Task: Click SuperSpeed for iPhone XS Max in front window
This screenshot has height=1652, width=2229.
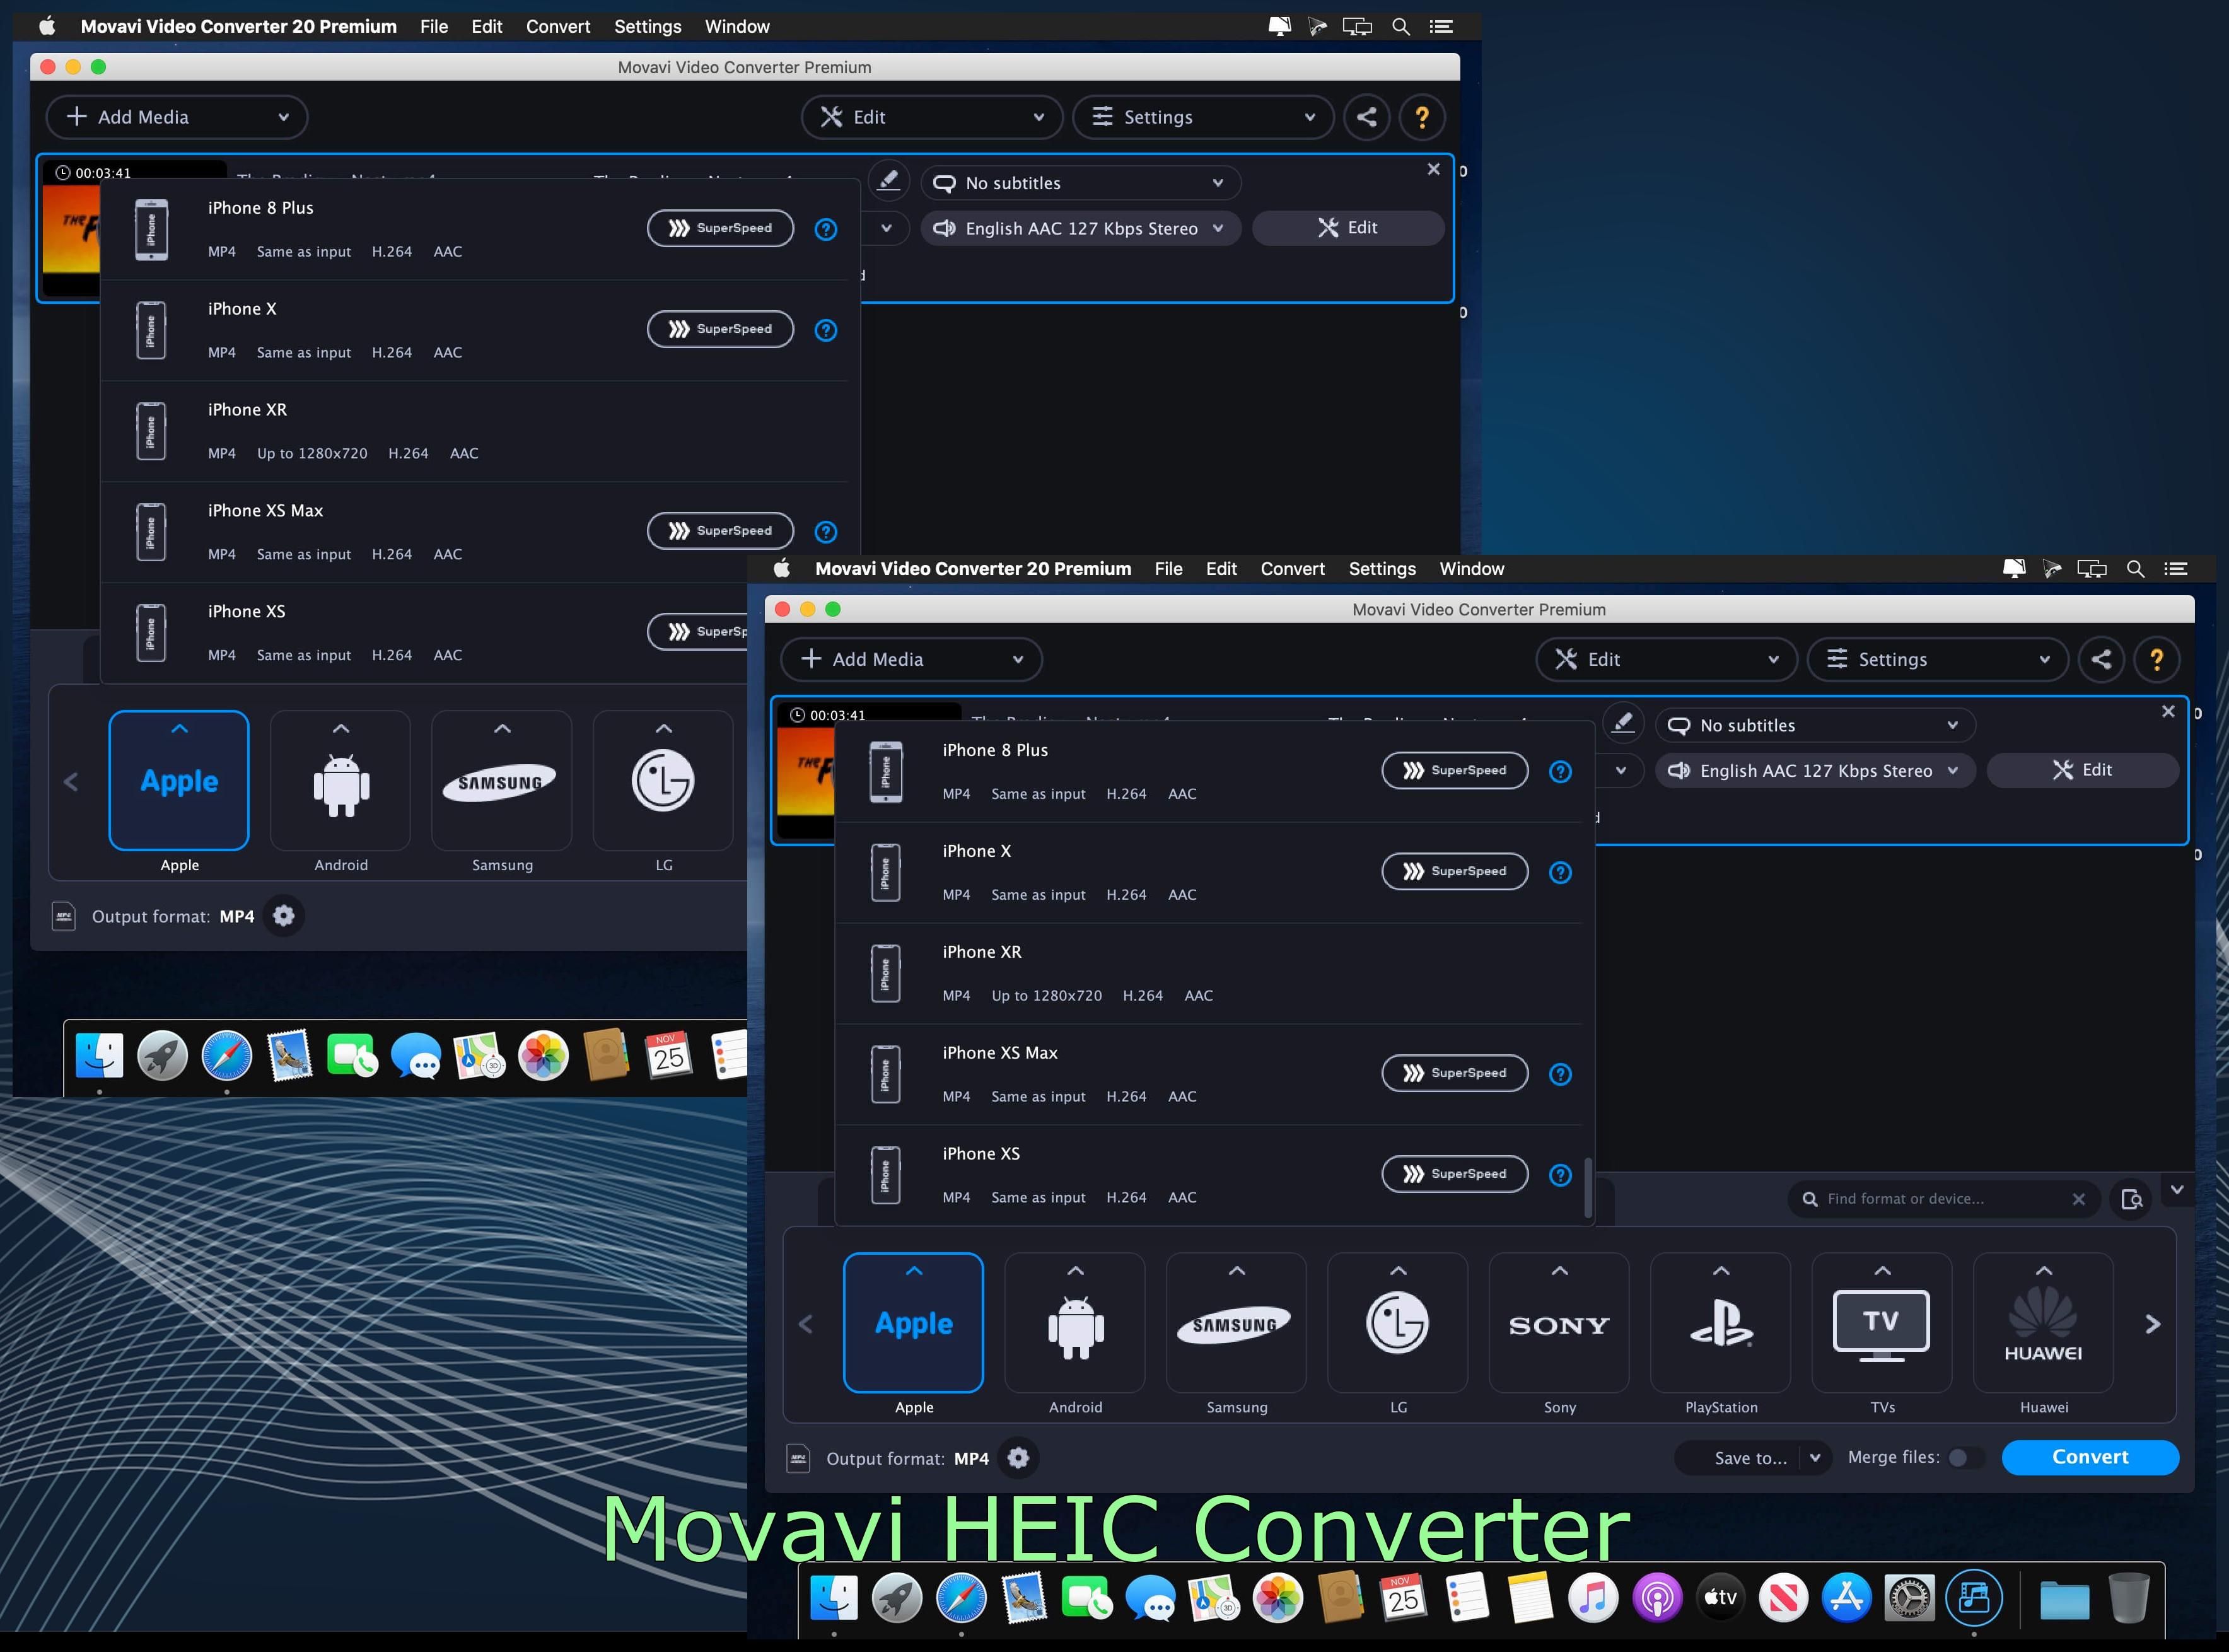Action: tap(1454, 1073)
